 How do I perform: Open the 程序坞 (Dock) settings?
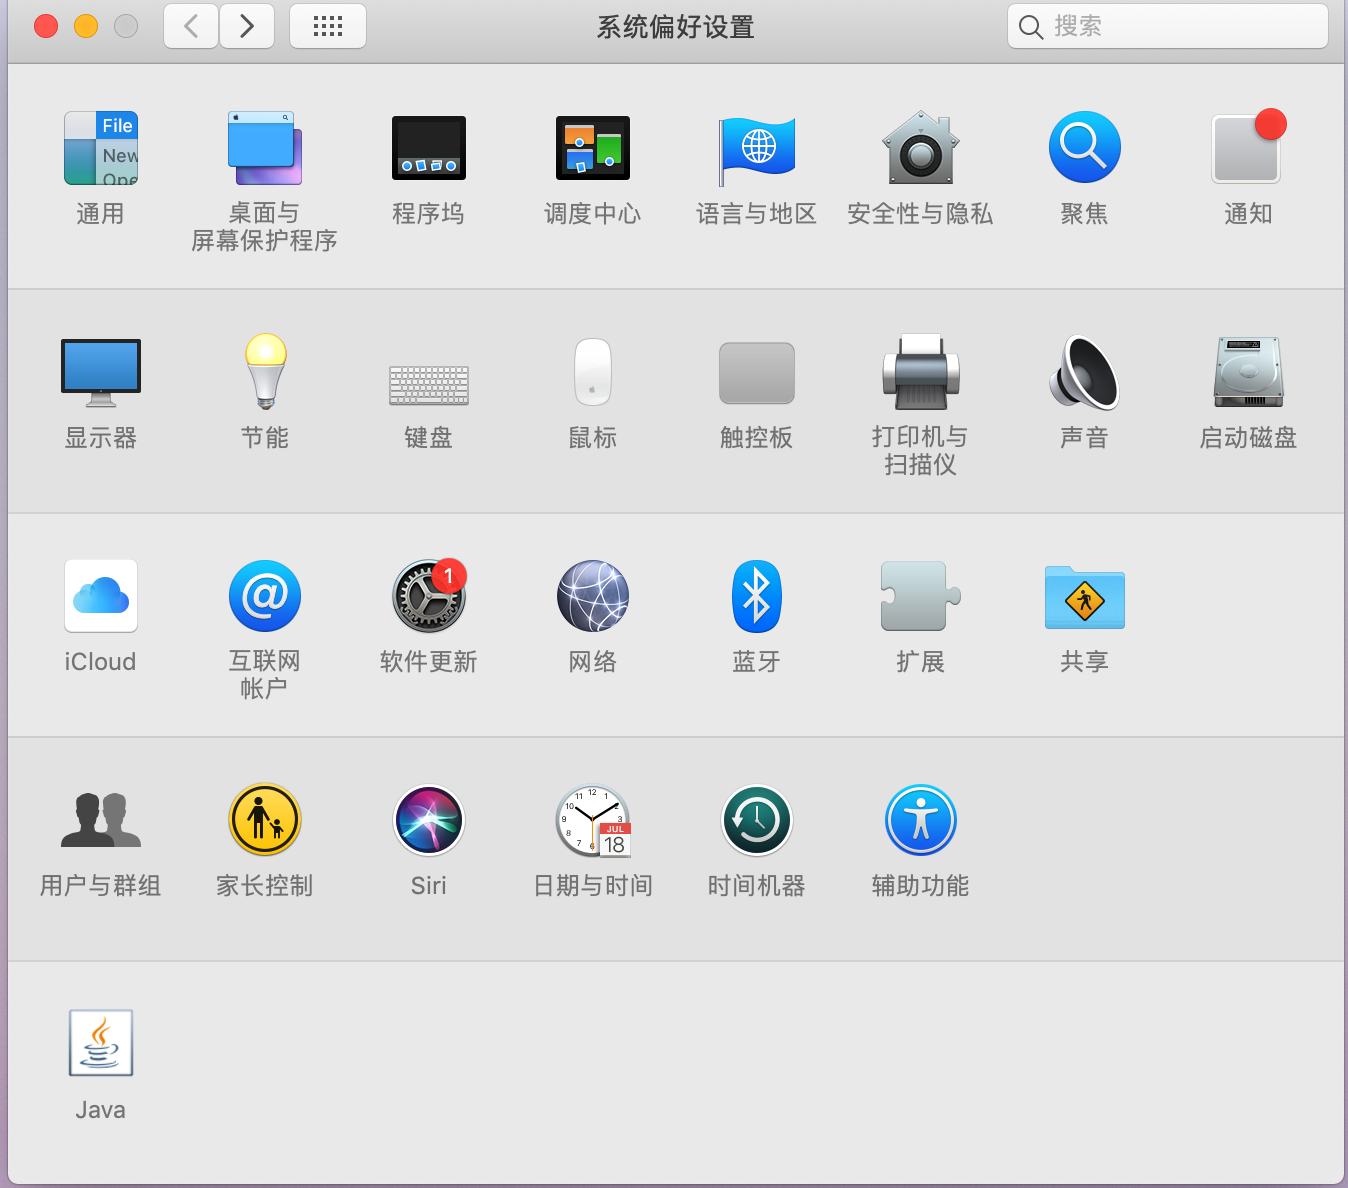pyautogui.click(x=429, y=148)
